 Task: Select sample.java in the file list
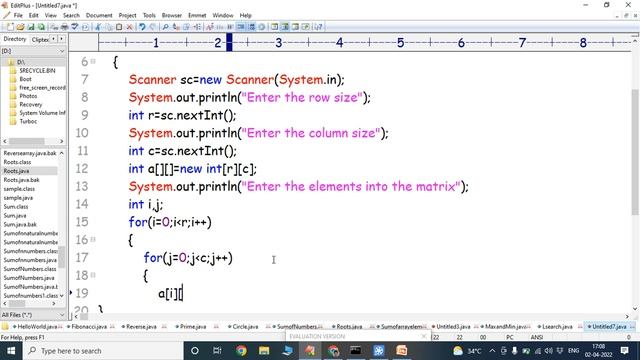coord(18,198)
